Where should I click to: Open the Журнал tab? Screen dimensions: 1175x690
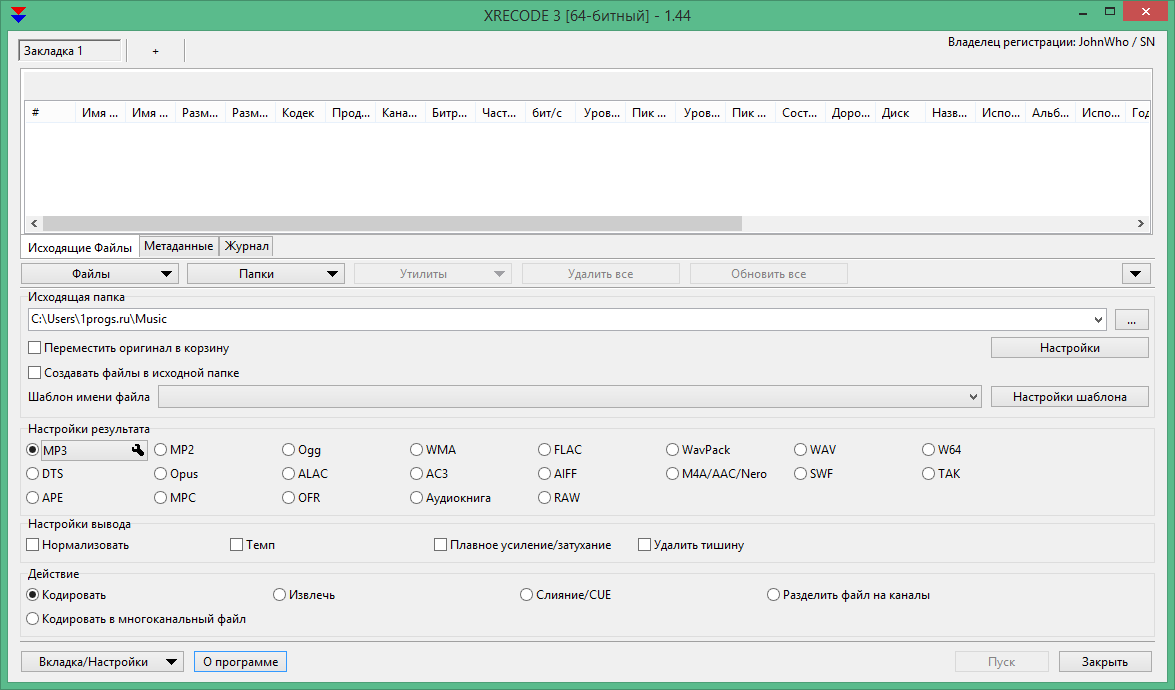(246, 246)
